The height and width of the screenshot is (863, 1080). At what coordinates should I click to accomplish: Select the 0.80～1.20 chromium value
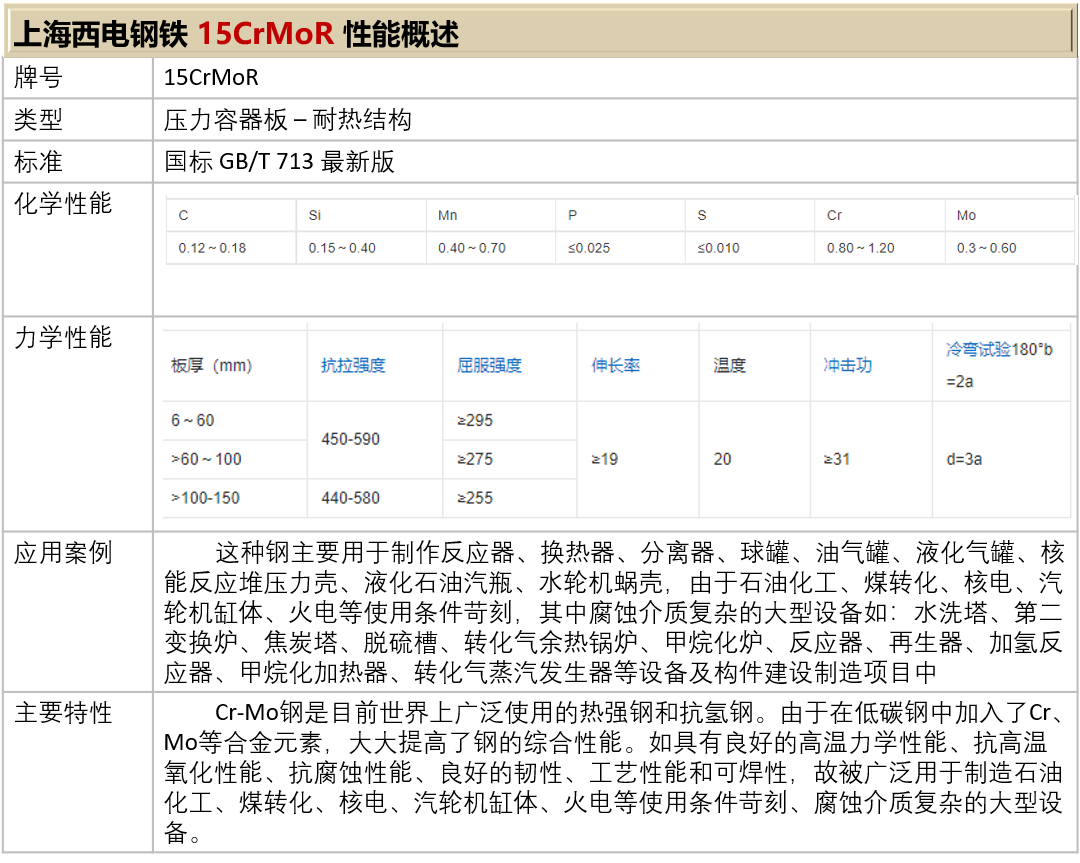click(x=860, y=248)
